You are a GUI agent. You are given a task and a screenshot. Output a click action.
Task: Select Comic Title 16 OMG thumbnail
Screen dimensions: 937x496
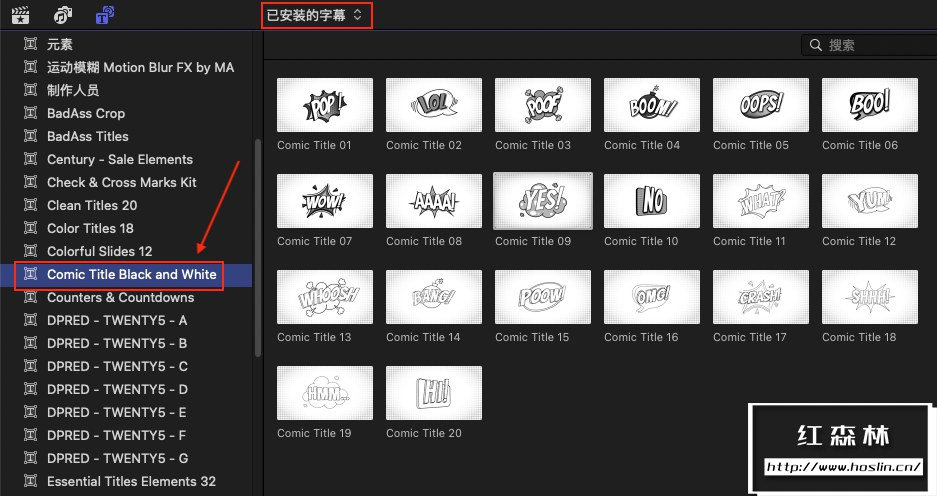(x=652, y=297)
